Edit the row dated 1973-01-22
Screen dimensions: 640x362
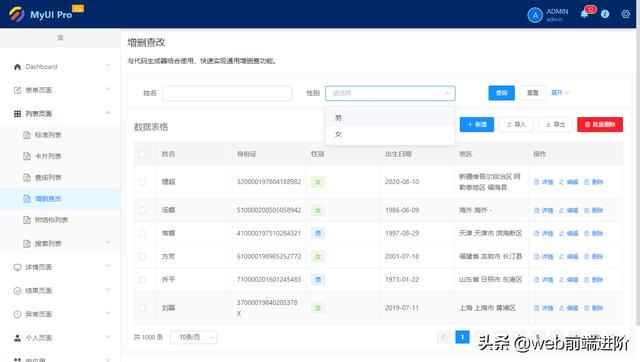pyautogui.click(x=568, y=280)
